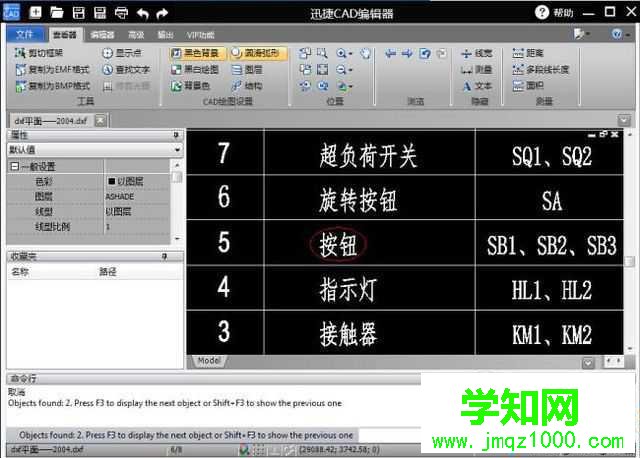Screen dimensions: 640x458
Task: Click the 剪切框架 crop frame tool
Action: point(39,53)
